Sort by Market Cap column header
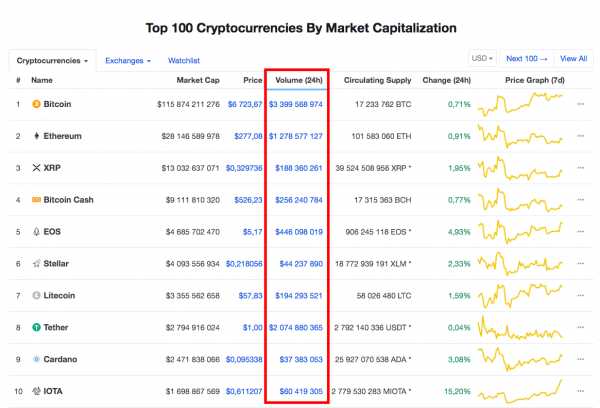 coord(198,80)
